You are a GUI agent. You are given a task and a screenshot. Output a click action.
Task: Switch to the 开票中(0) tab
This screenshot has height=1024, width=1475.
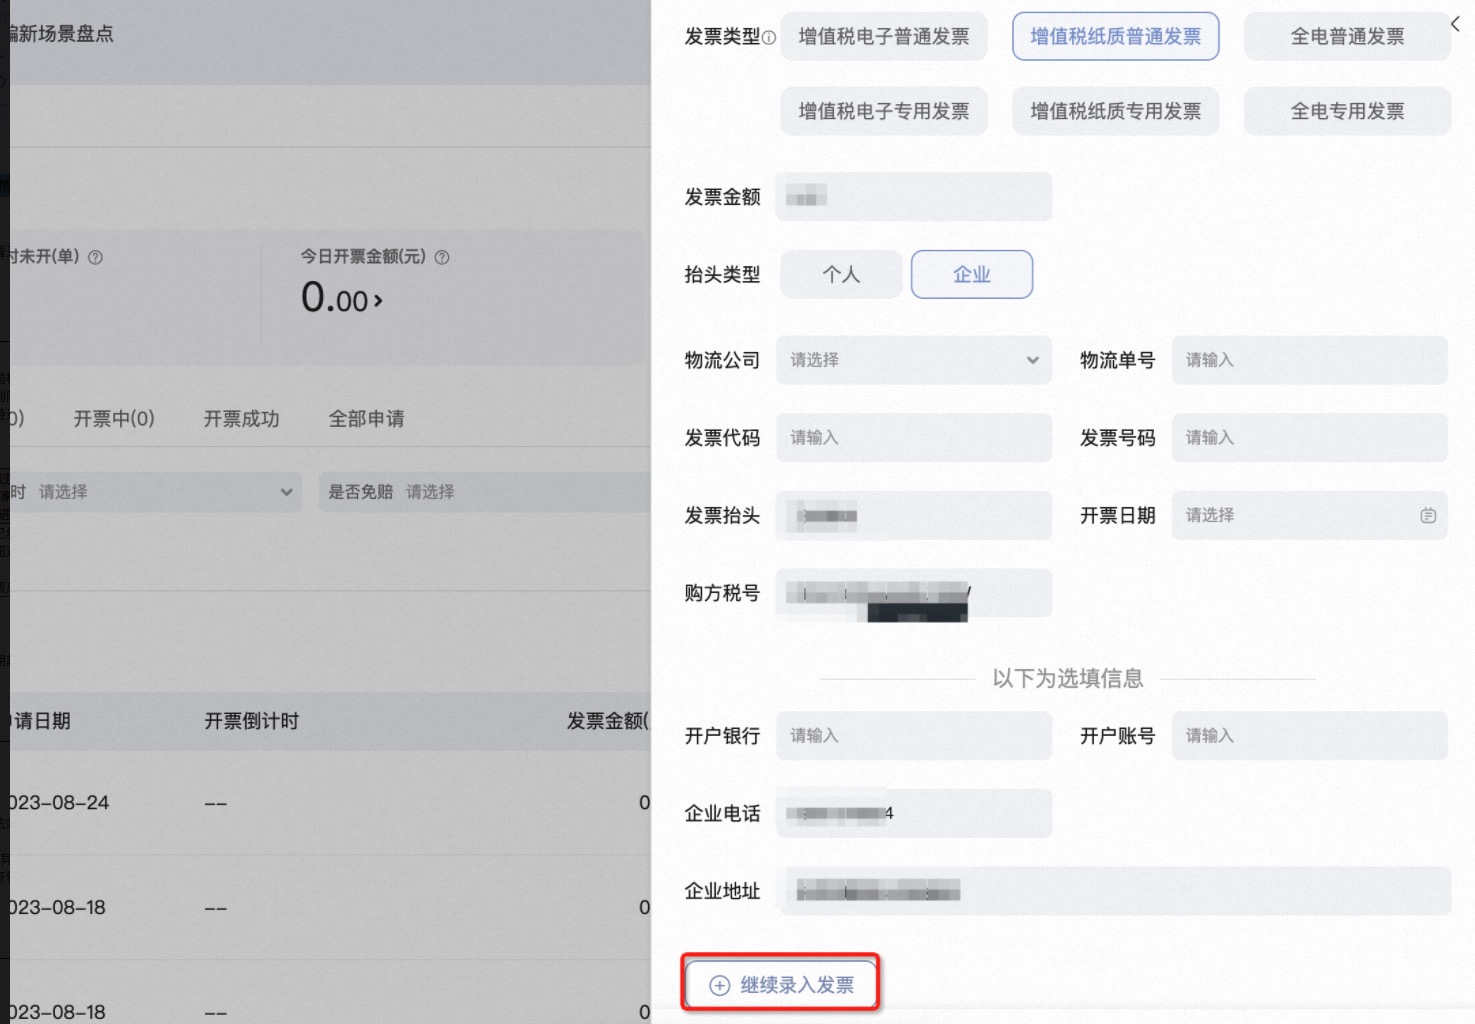pyautogui.click(x=114, y=419)
